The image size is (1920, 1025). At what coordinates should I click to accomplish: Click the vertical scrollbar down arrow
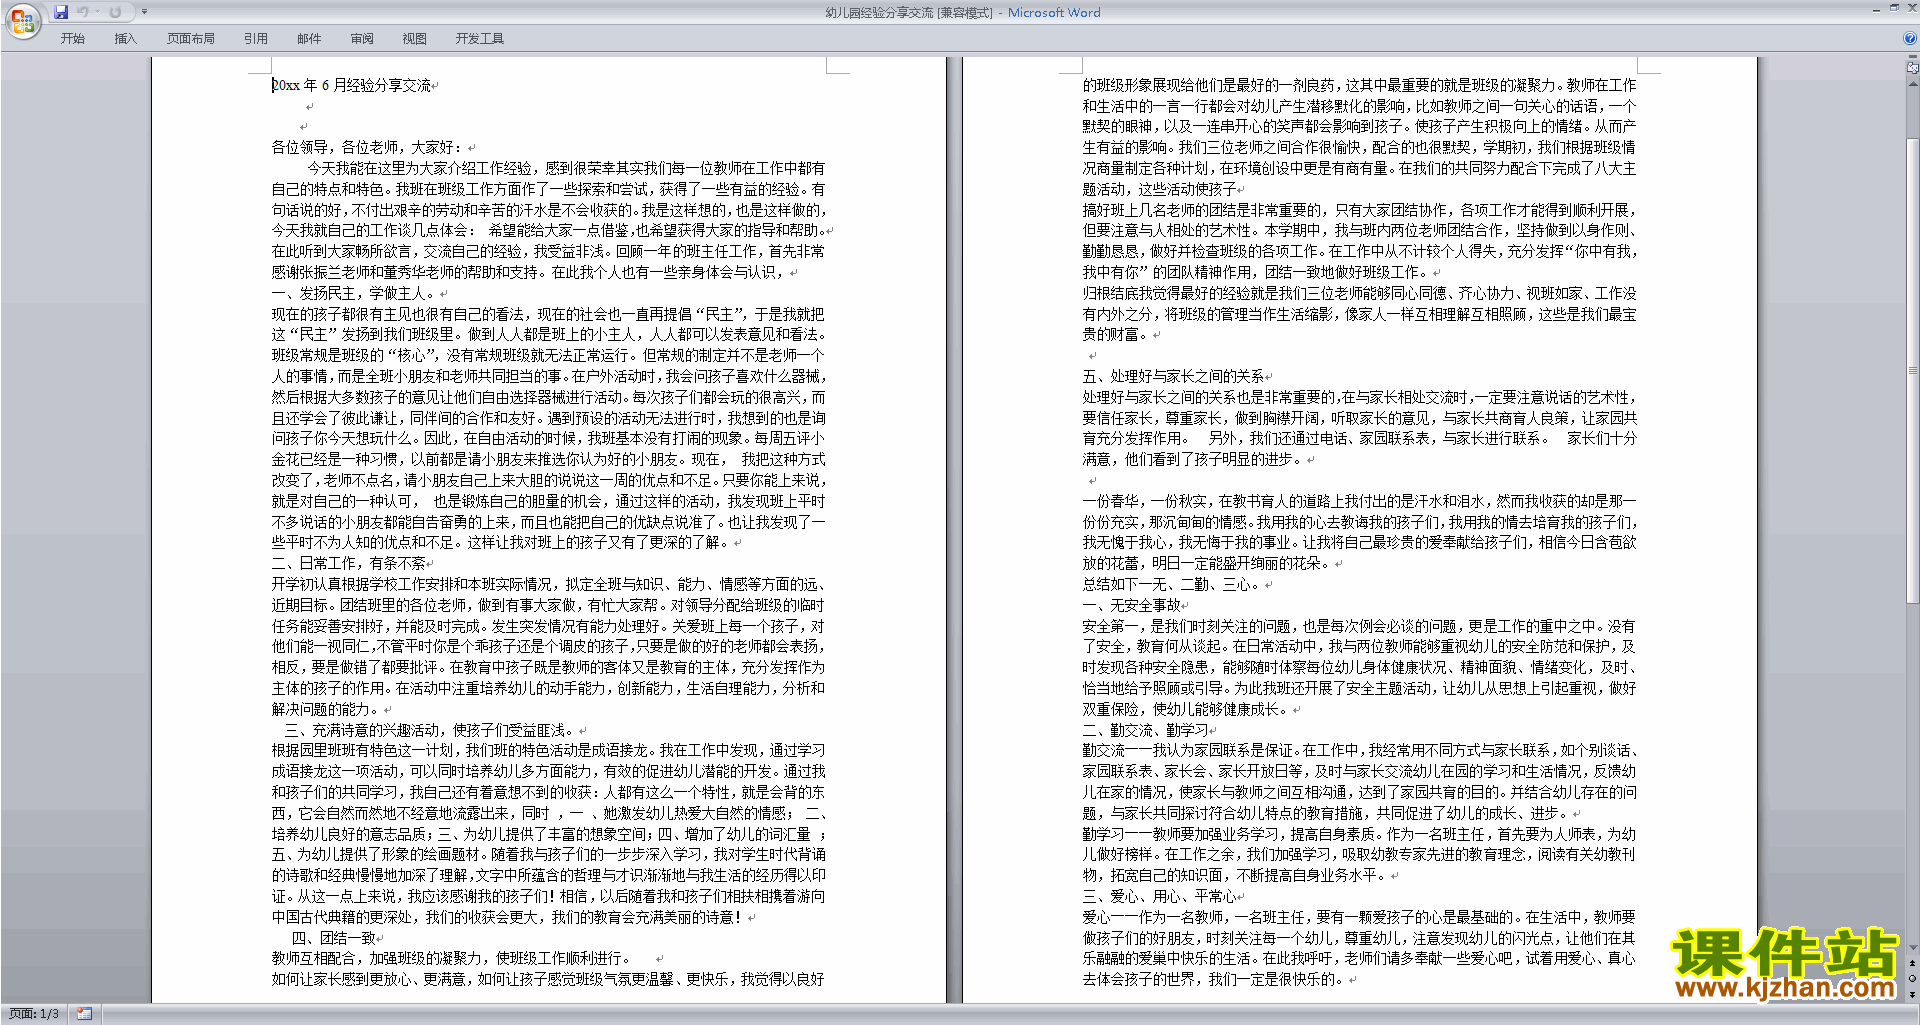pos(1912,947)
